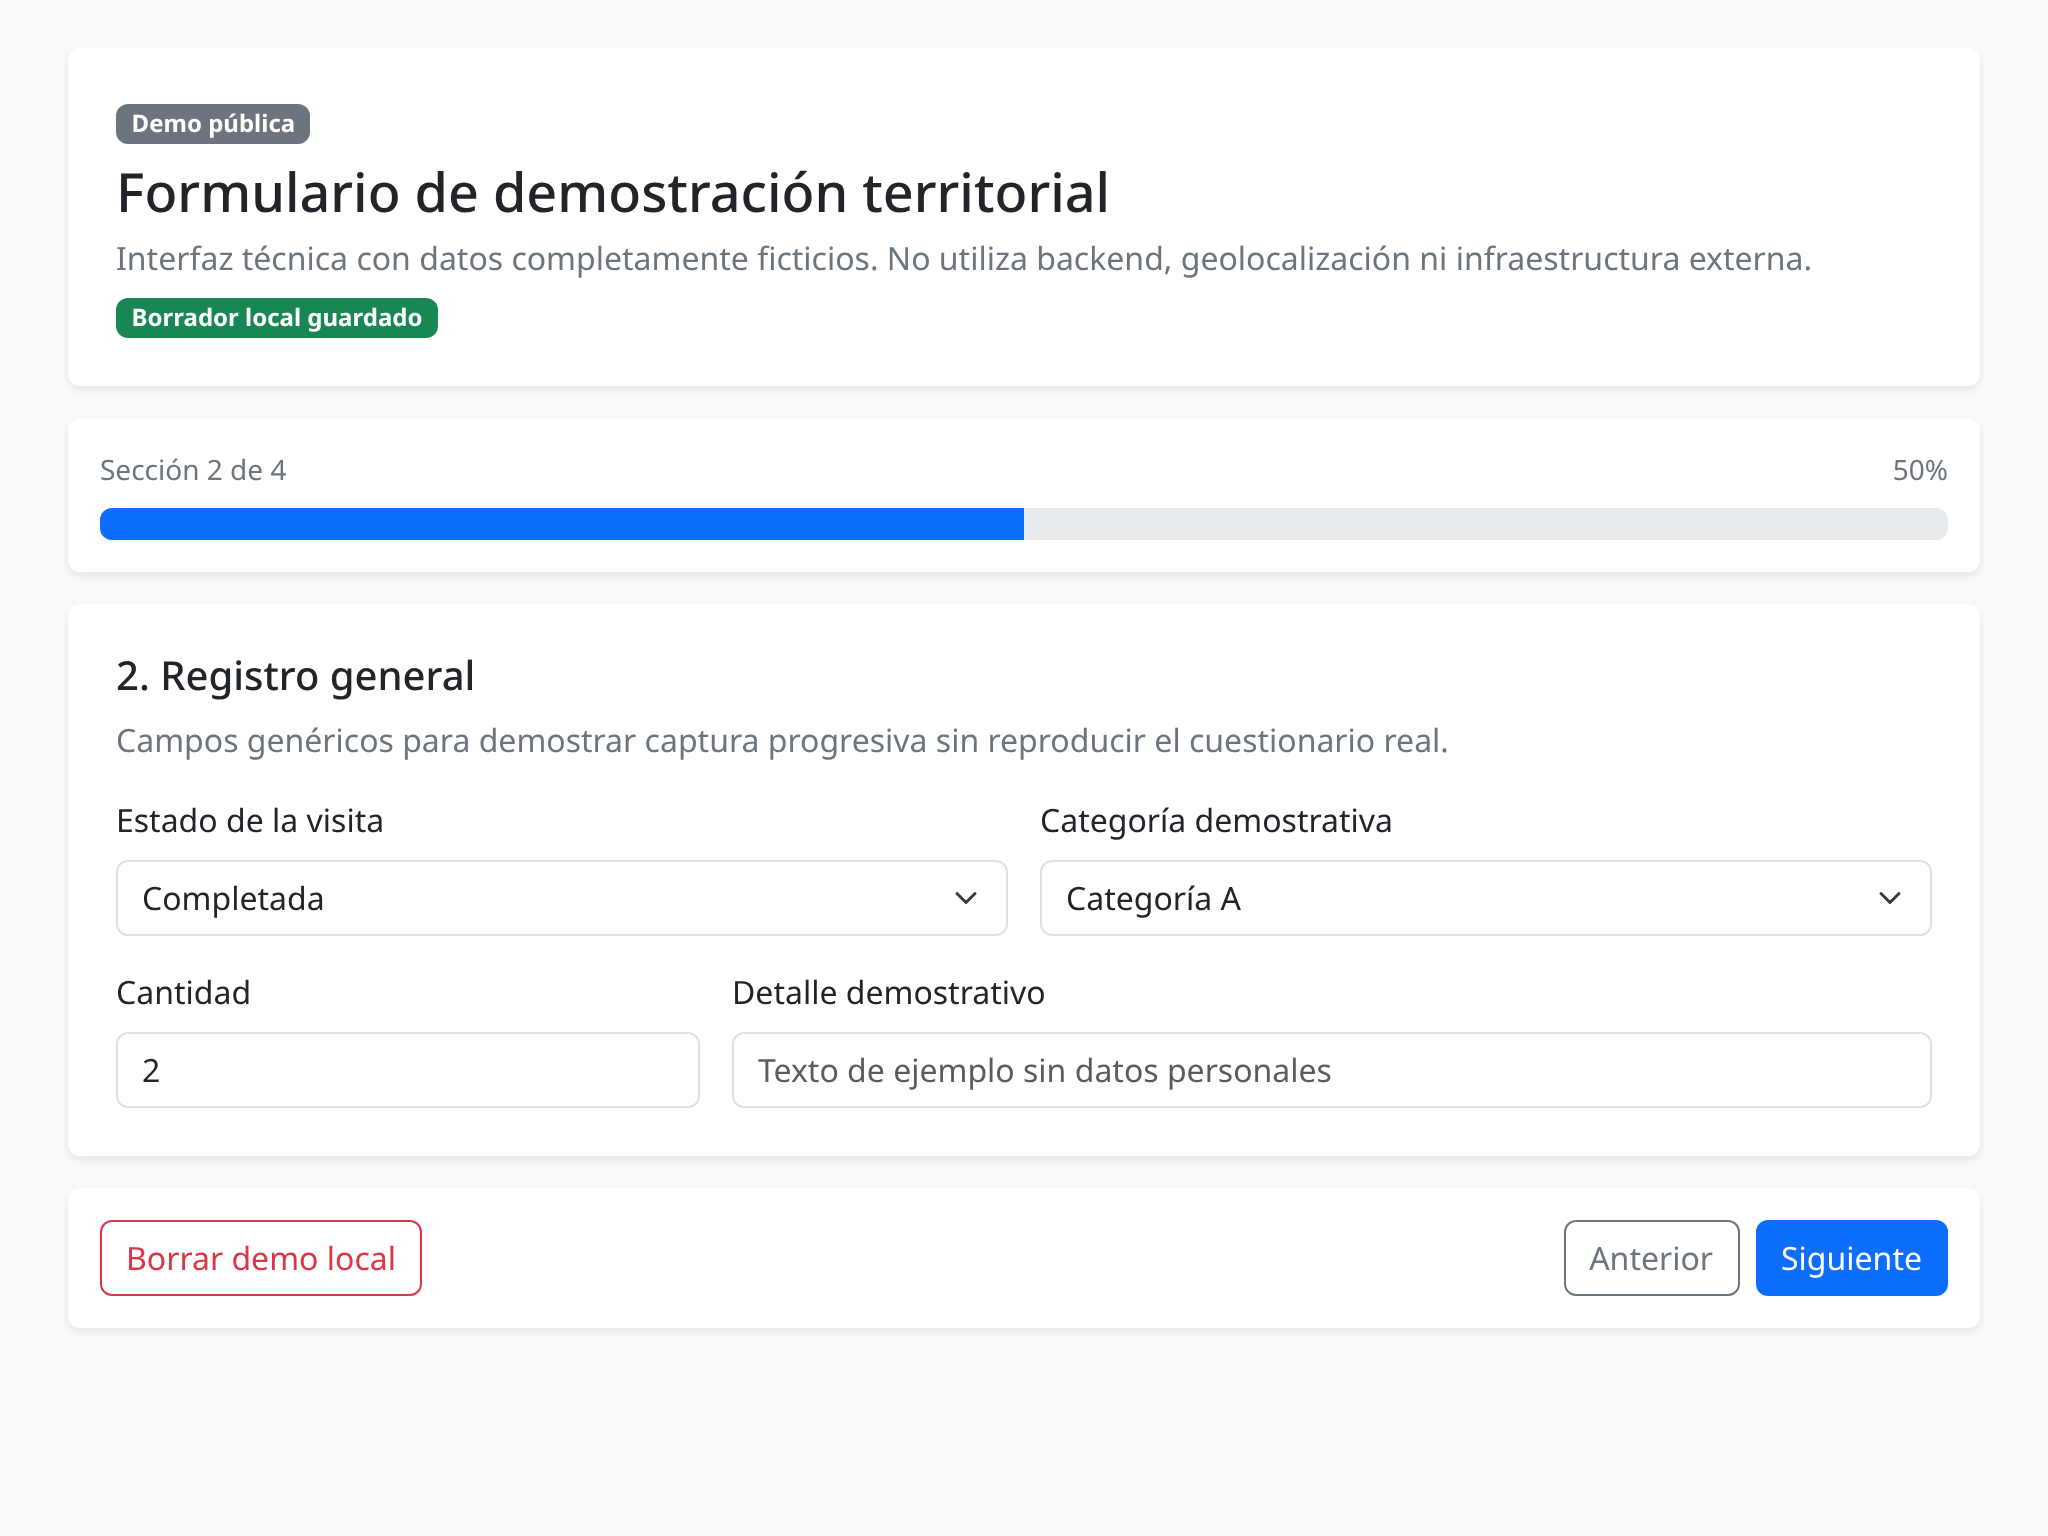The width and height of the screenshot is (2048, 1536).
Task: Click the Estado de la visita label
Action: point(250,821)
